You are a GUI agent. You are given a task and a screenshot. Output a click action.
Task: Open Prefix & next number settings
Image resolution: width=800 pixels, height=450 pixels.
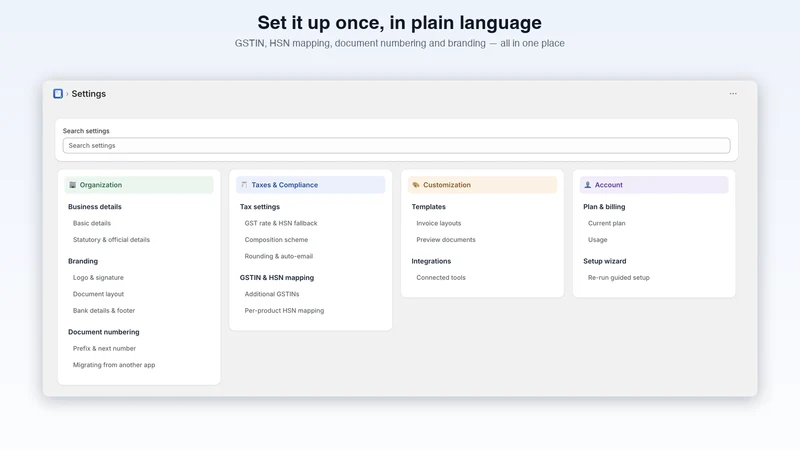(105, 349)
